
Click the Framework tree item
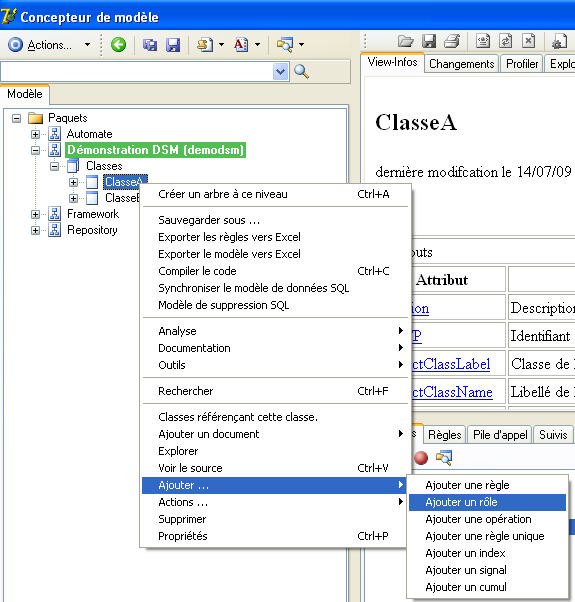(x=93, y=214)
